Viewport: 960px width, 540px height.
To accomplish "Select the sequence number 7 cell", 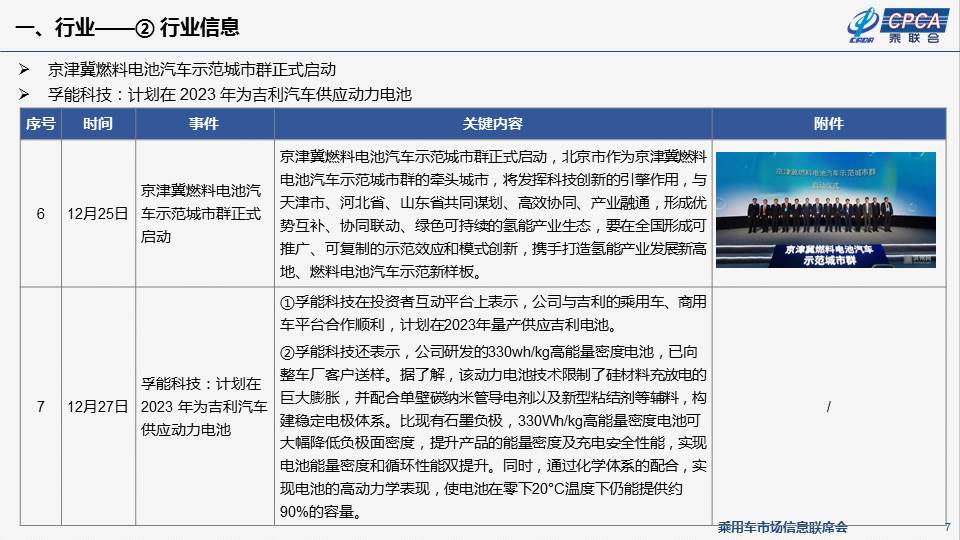I will pyautogui.click(x=40, y=407).
